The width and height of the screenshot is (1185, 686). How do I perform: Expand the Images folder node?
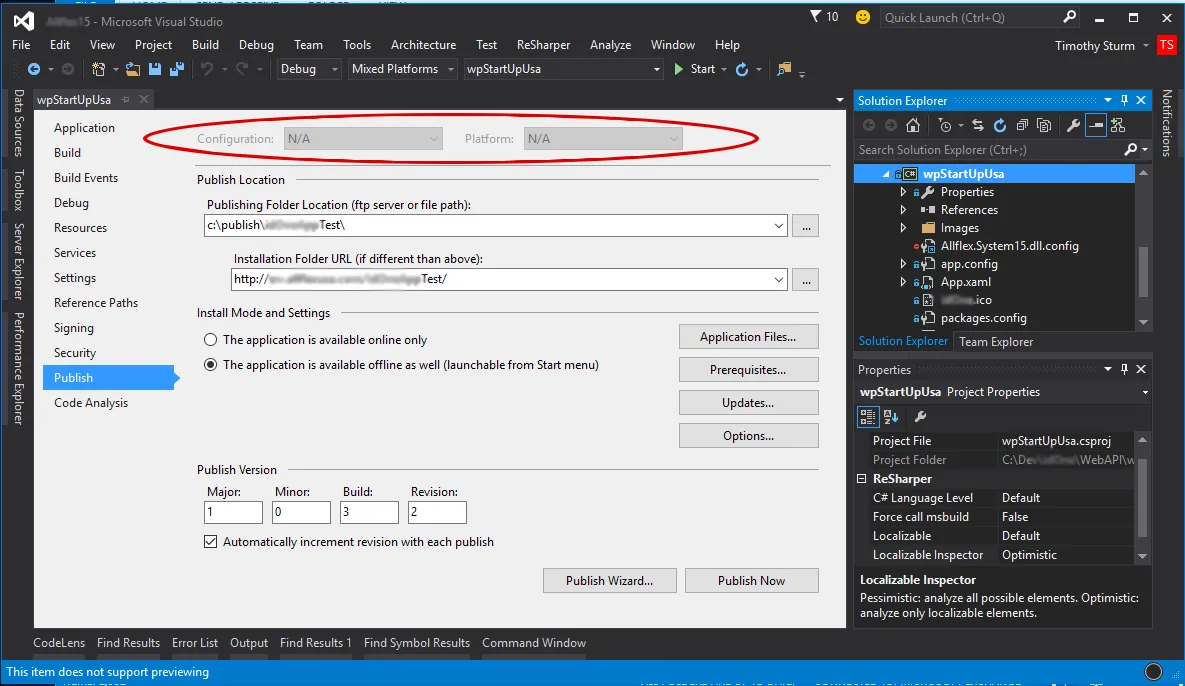point(903,228)
